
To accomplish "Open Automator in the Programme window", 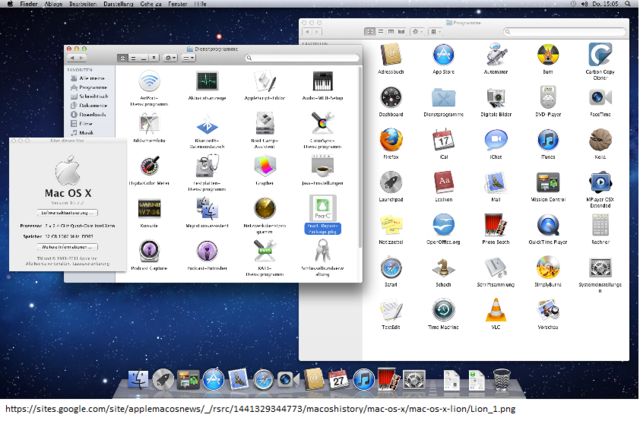I will tap(496, 54).
